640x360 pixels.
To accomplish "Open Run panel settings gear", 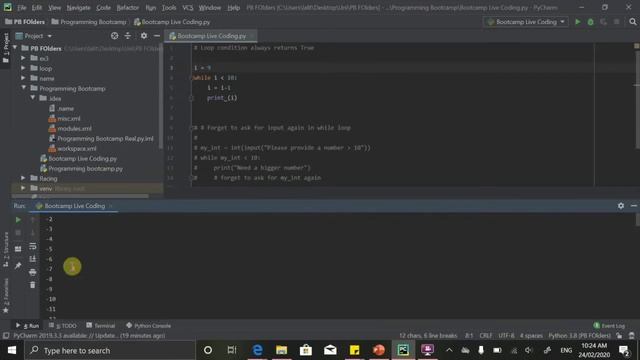I will pyautogui.click(x=621, y=206).
